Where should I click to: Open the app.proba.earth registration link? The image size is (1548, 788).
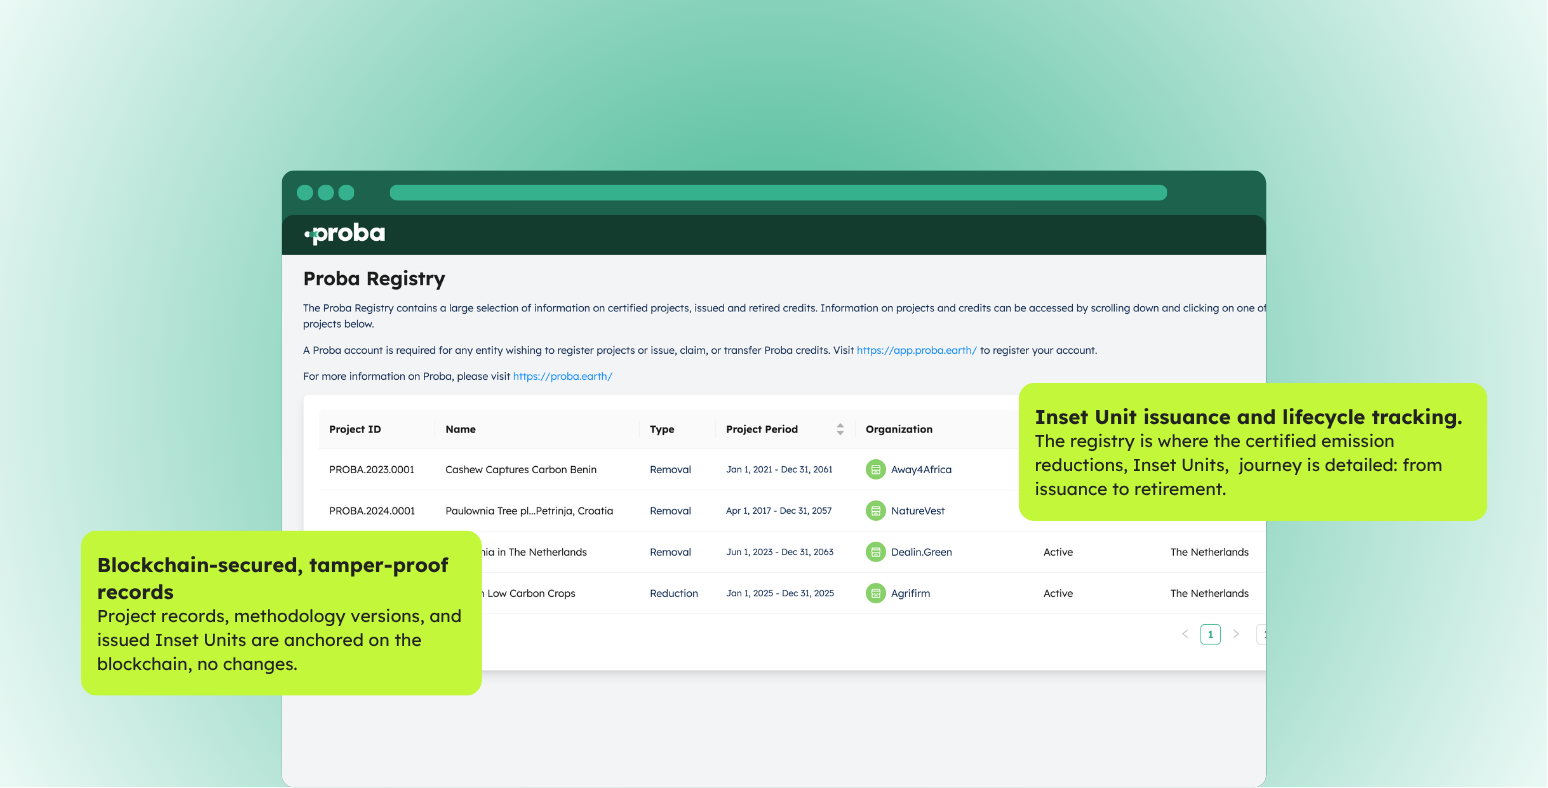coord(916,351)
